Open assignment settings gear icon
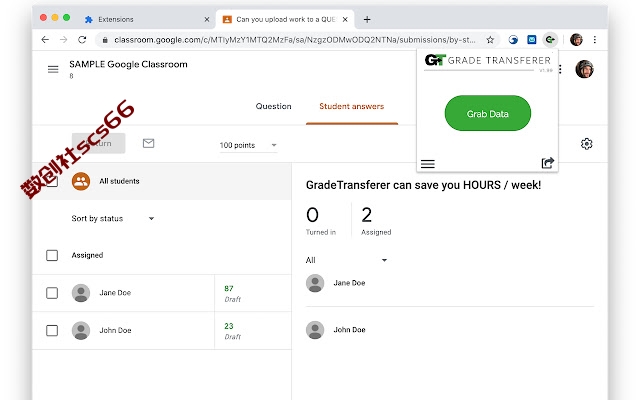This screenshot has width=640, height=400. 587,144
